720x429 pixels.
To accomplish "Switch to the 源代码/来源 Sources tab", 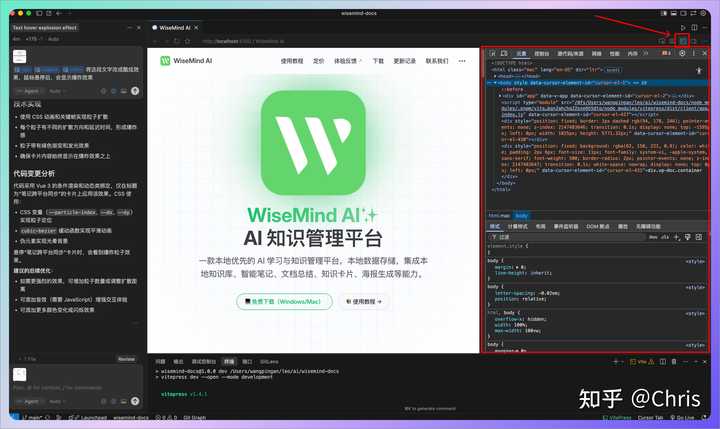I will click(570, 54).
